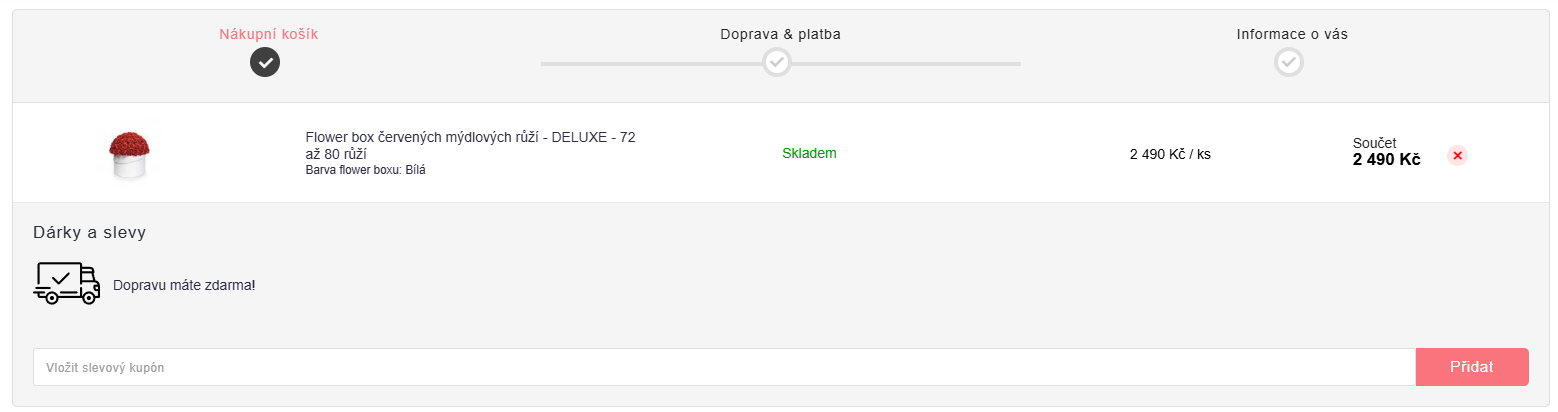Screen dimensions: 1558x412
Task: Click the dark checkmark circle under Nákupní košík
Action: [265, 63]
